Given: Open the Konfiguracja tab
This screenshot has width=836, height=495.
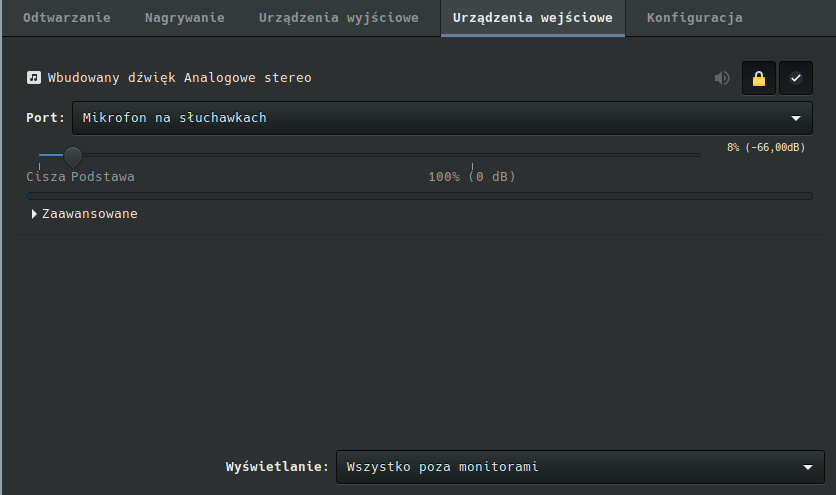Looking at the screenshot, I should [694, 18].
